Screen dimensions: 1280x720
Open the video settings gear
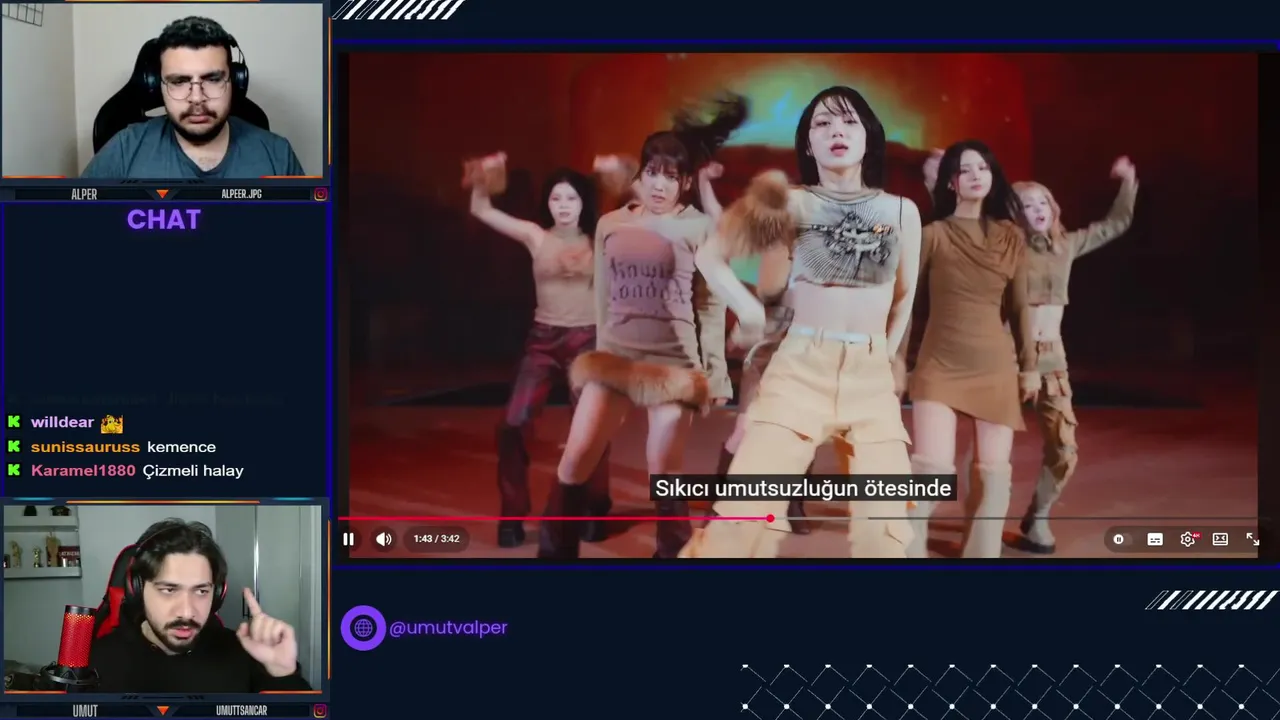[1188, 539]
